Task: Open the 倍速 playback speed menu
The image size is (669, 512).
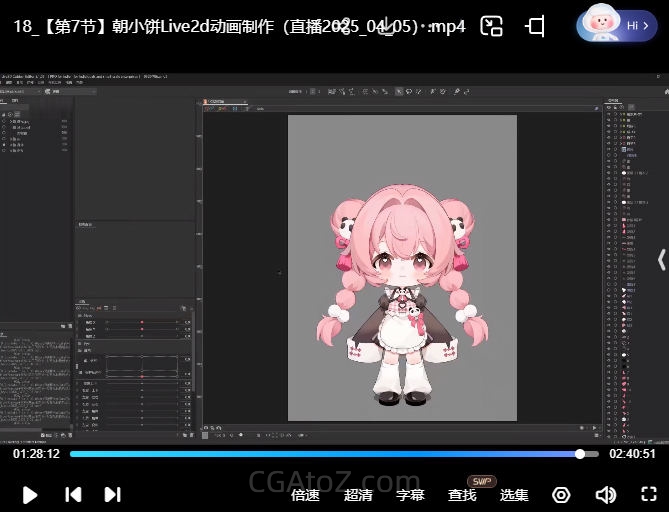Action: (305, 495)
